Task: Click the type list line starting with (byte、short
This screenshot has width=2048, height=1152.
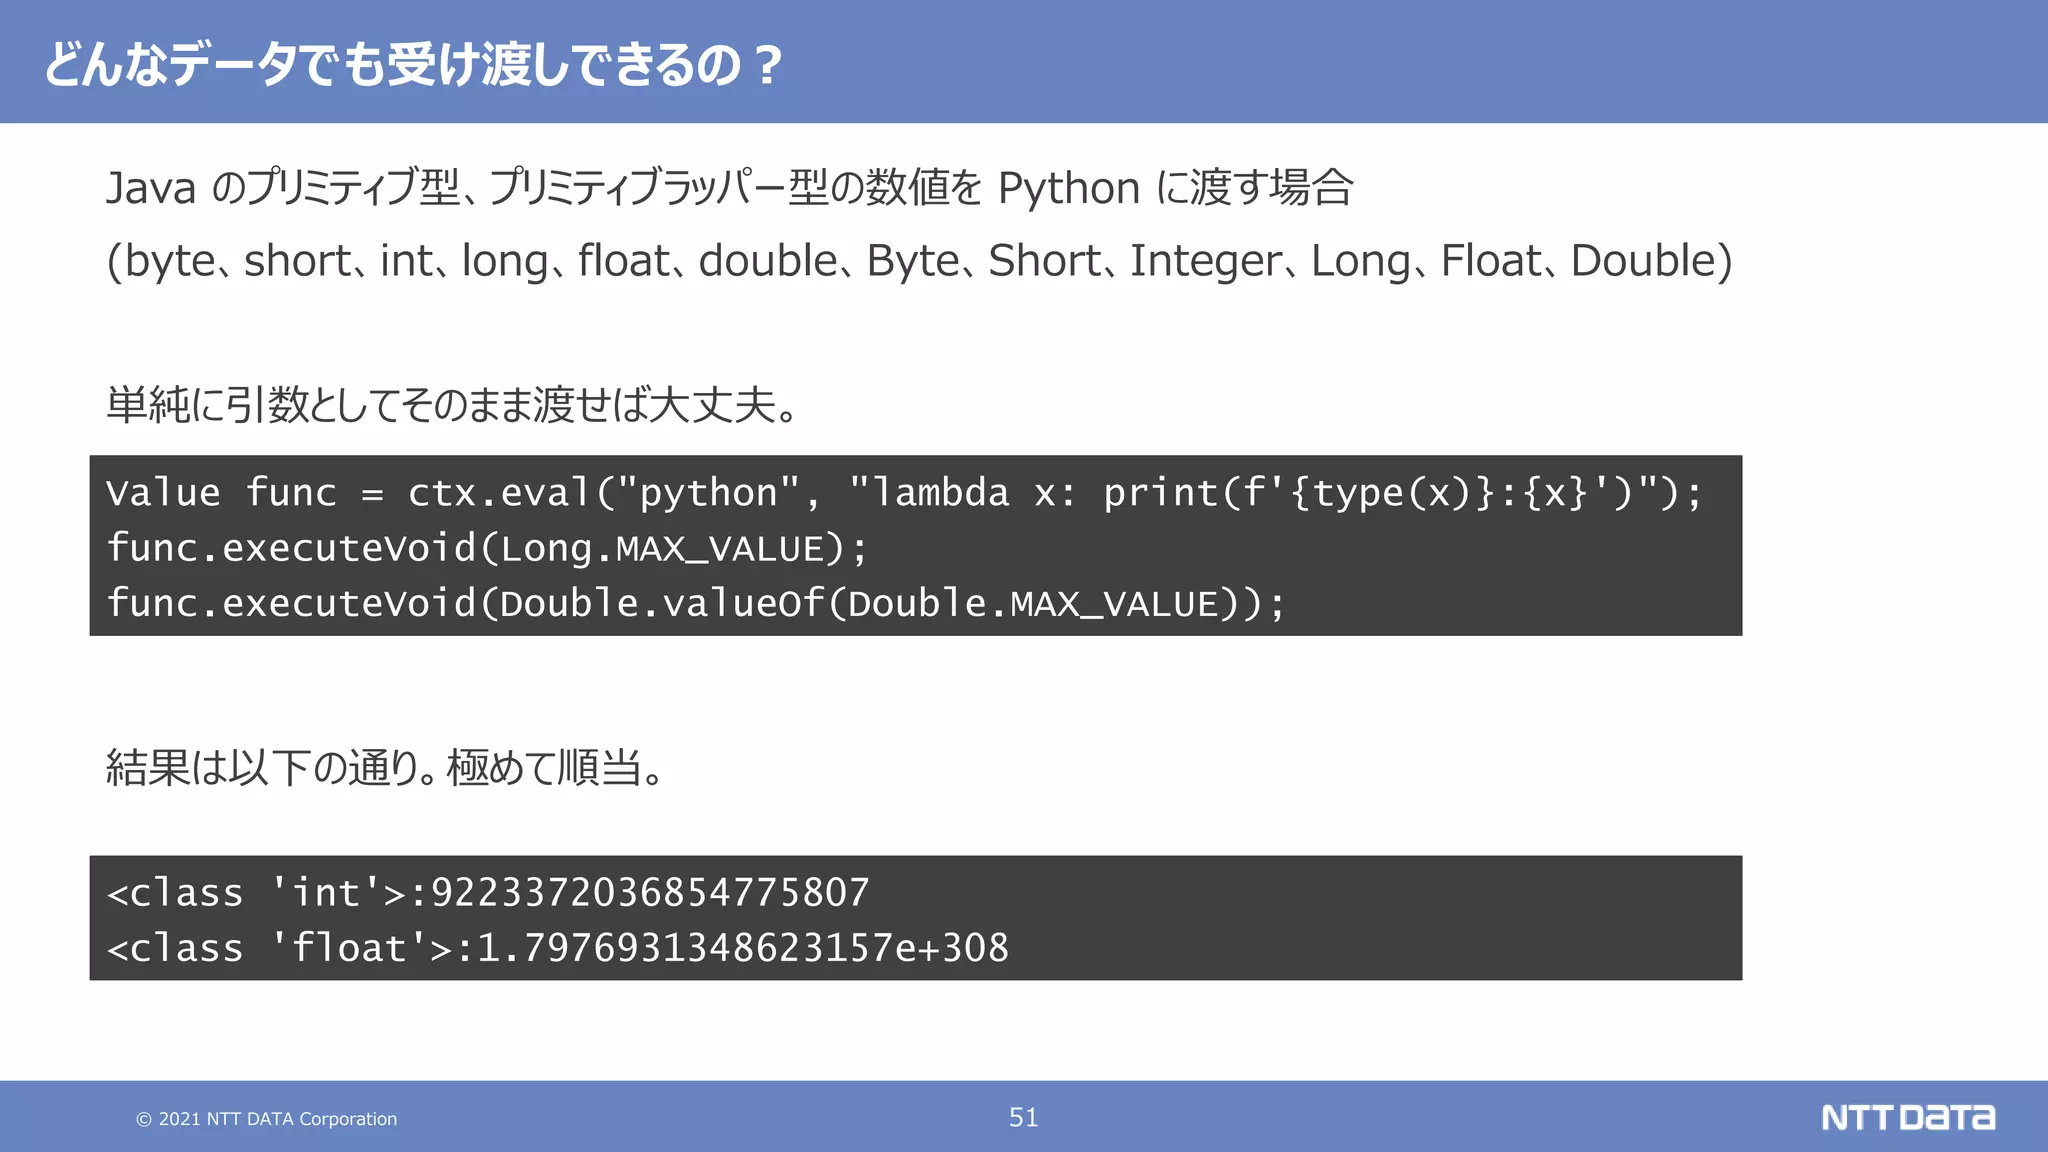Action: pyautogui.click(x=919, y=261)
